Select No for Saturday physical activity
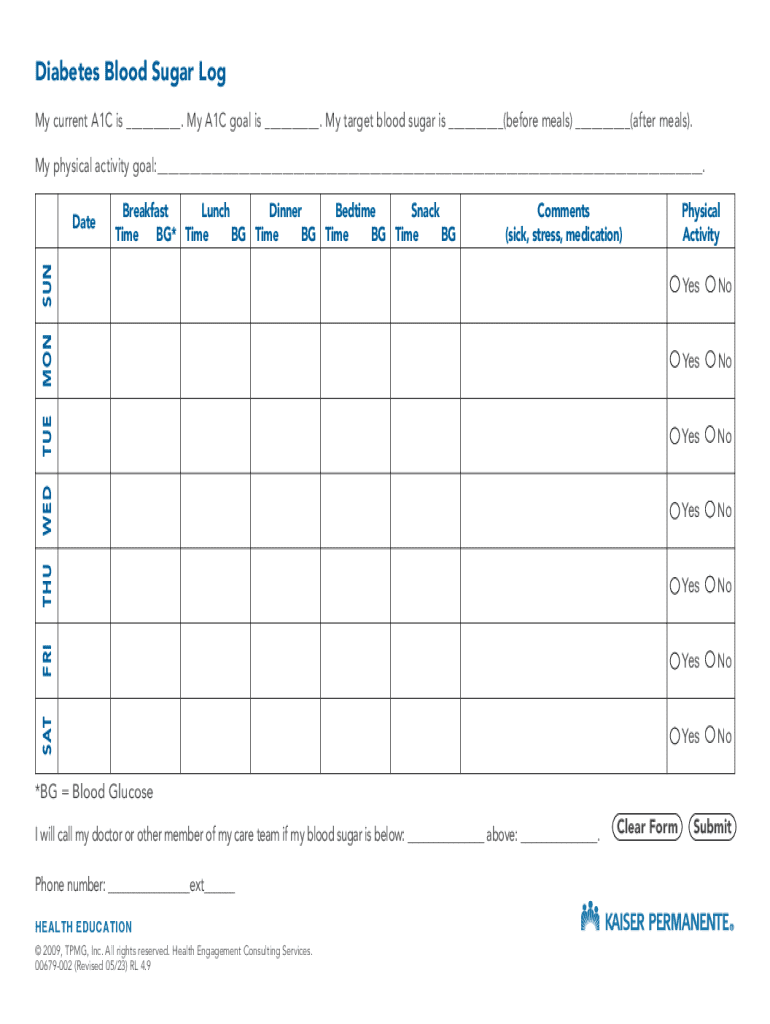Screen dimensions: 770x1024 click(711, 735)
